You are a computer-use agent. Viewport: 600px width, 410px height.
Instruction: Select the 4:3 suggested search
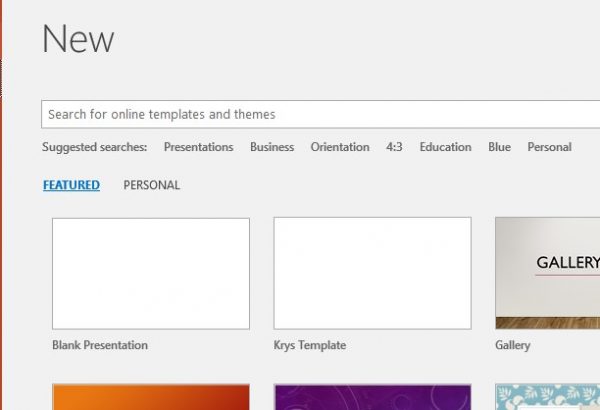394,147
